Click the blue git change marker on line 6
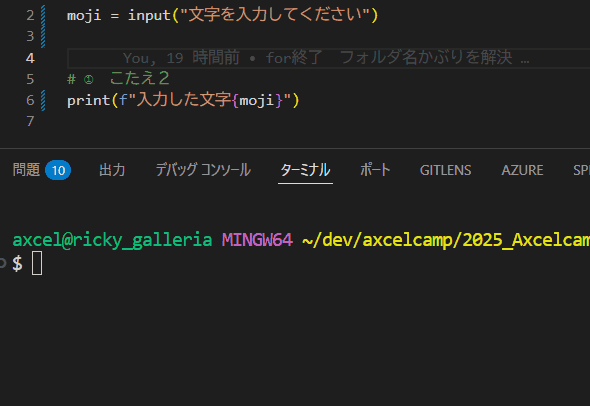590x406 pixels. point(43,100)
